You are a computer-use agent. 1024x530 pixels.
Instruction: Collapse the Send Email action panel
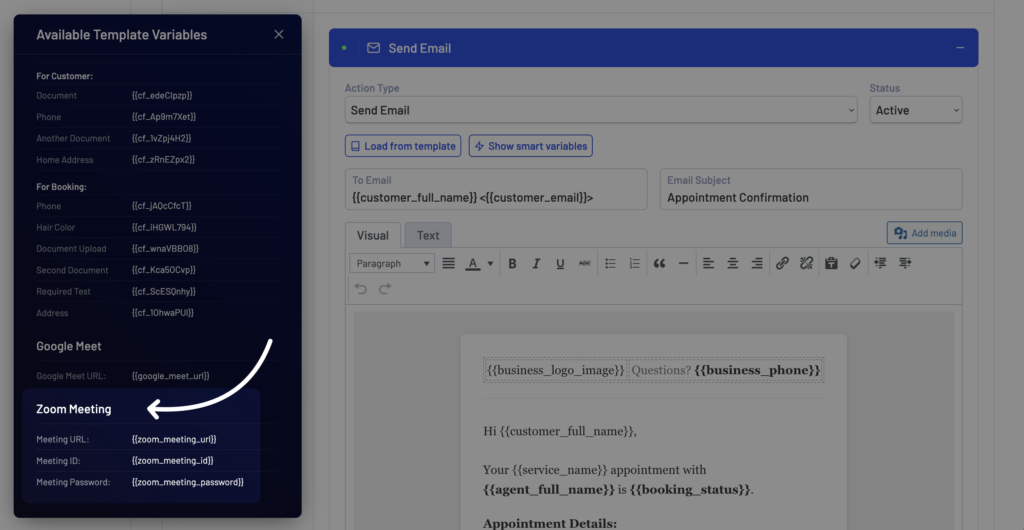960,48
